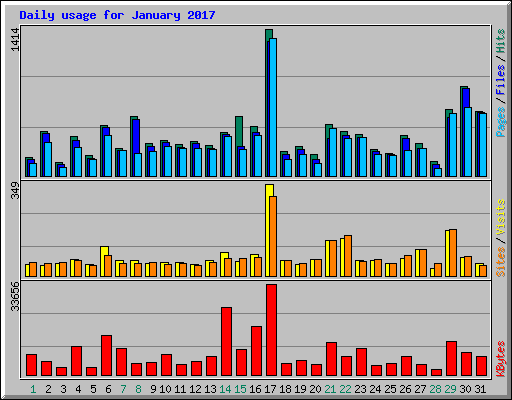Image resolution: width=512 pixels, height=400 pixels.
Task: Click day 6 on the x-axis
Action: click(x=108, y=389)
